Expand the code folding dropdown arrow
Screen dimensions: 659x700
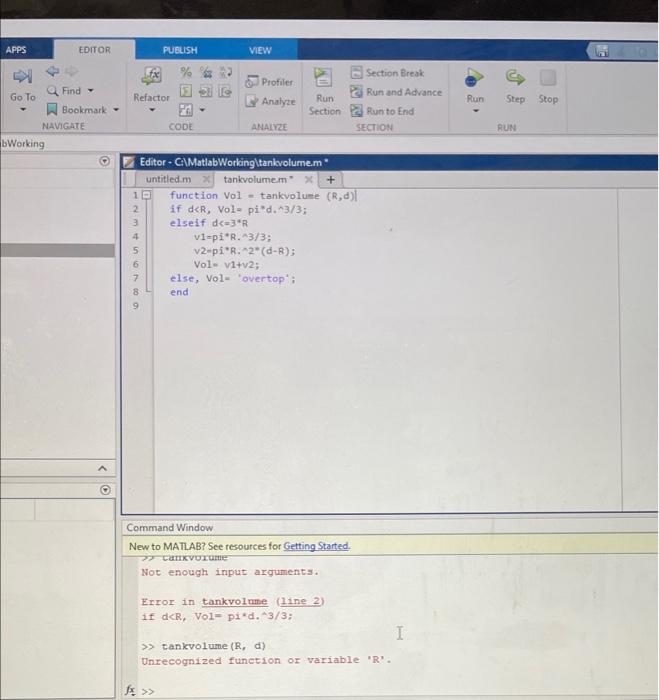coord(202,109)
